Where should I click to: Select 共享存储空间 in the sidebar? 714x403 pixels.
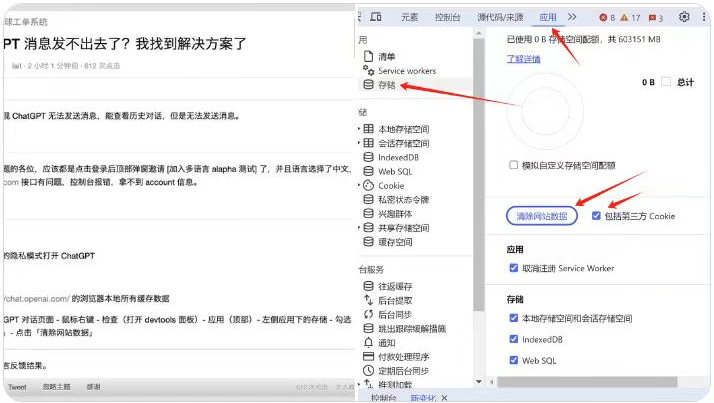403,228
